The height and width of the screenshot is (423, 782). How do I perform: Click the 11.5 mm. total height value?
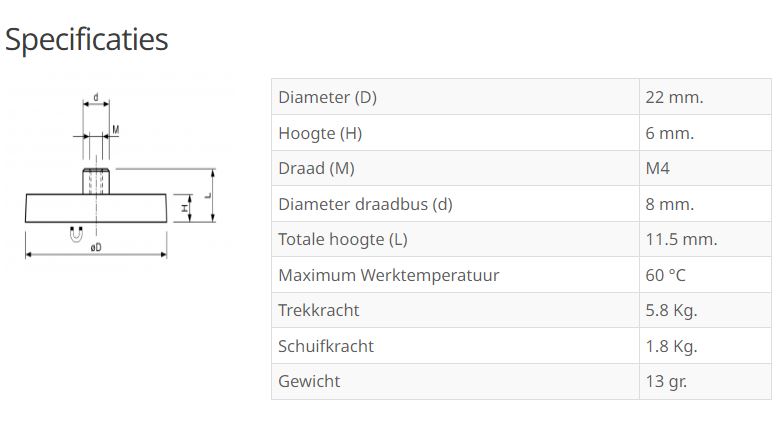click(x=681, y=239)
